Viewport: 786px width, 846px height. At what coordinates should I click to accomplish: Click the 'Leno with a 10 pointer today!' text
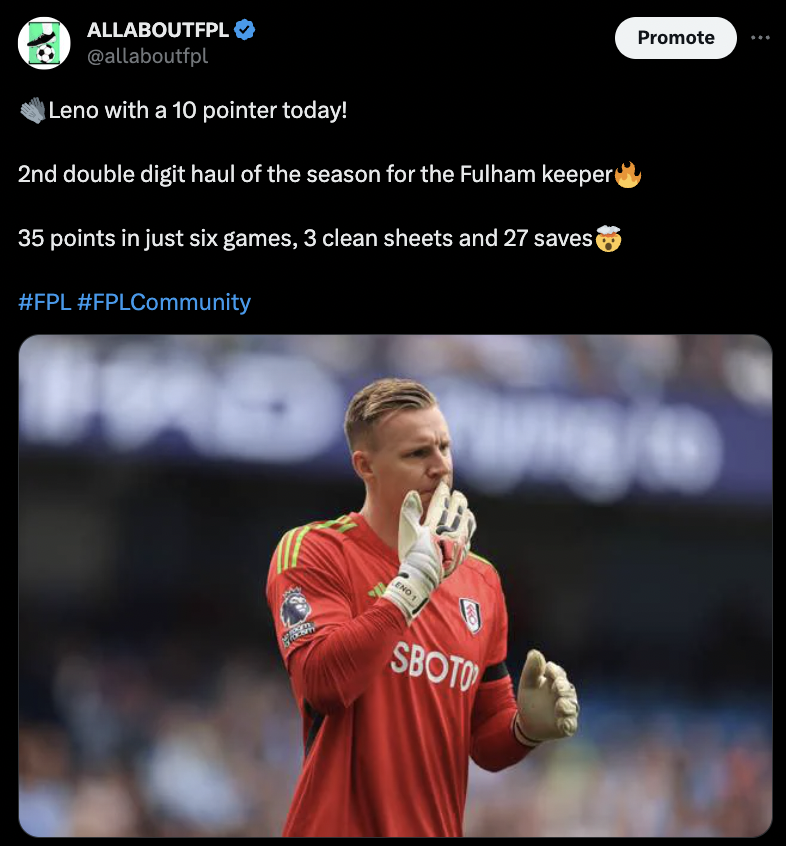[197, 111]
